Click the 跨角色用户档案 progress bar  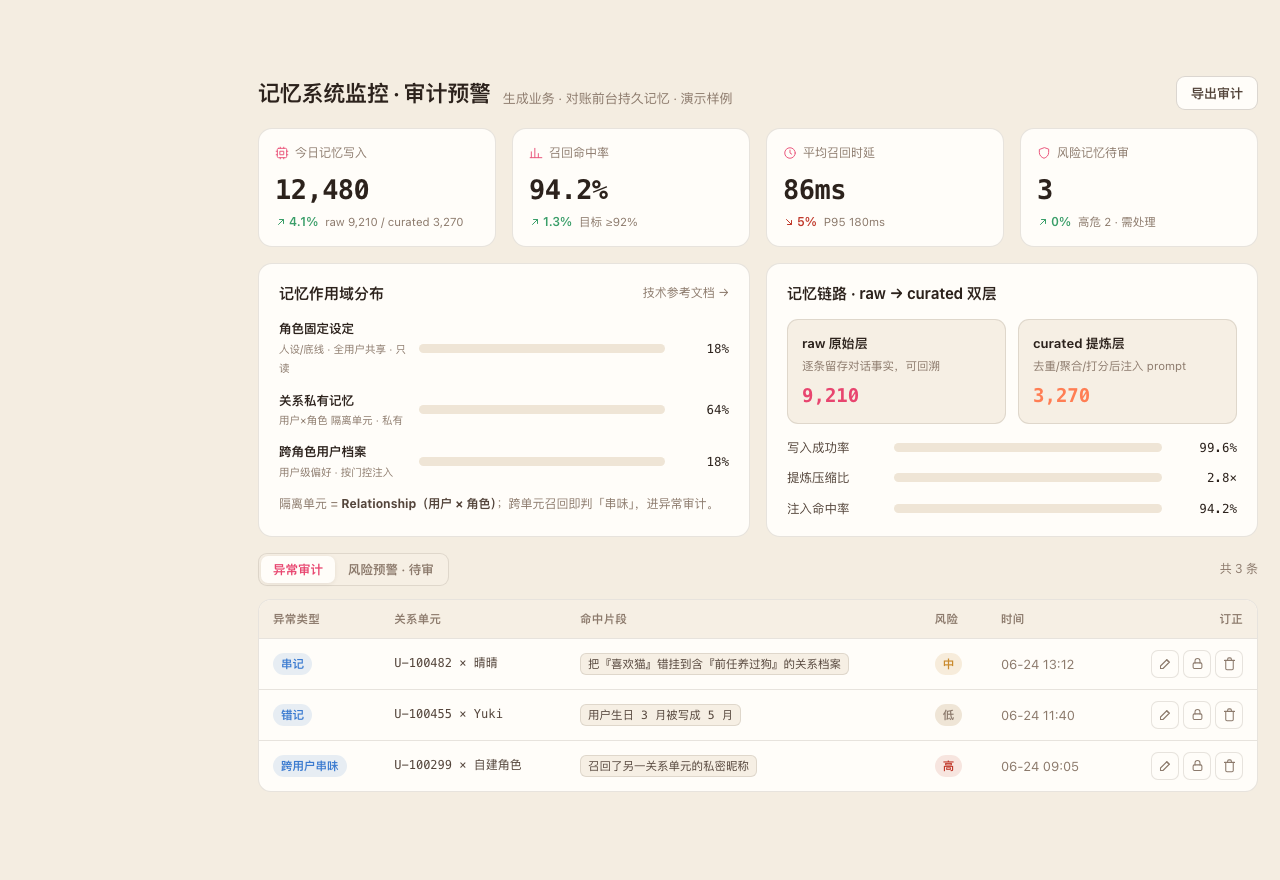[542, 462]
